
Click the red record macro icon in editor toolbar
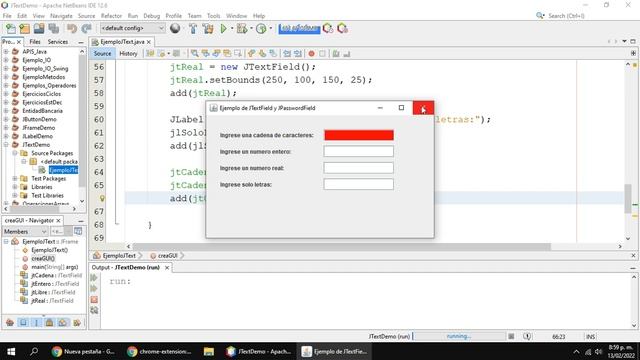click(311, 53)
